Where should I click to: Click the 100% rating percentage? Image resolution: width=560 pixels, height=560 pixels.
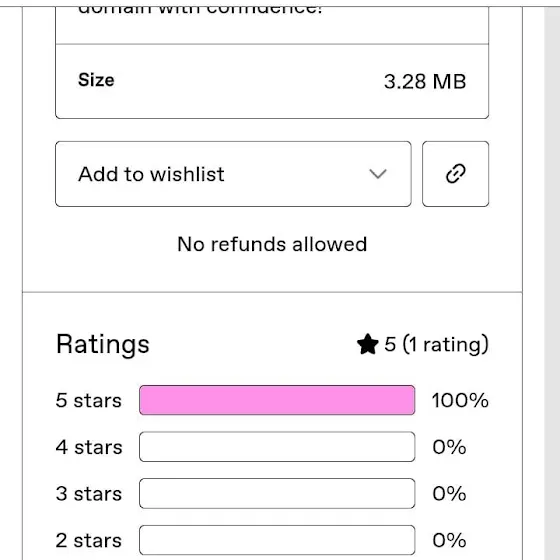click(x=460, y=400)
